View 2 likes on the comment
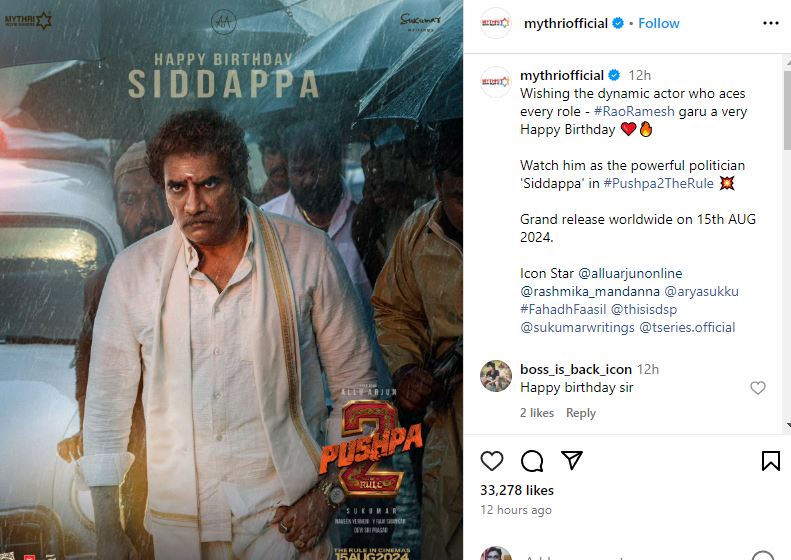Viewport: 791px width, 560px height. [537, 413]
